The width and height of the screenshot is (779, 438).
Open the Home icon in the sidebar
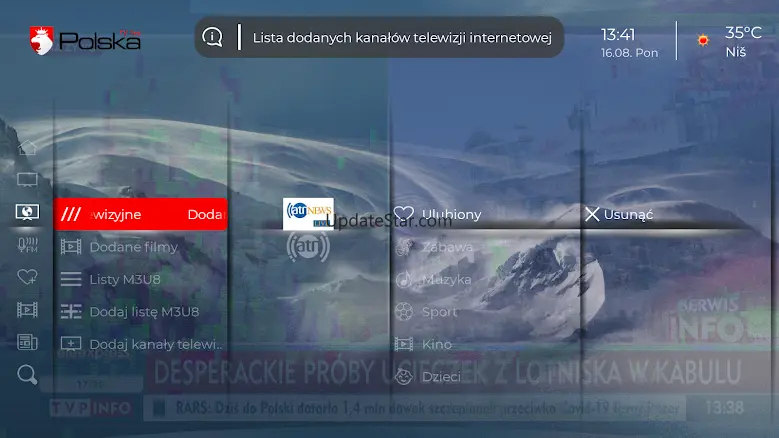coord(27,147)
